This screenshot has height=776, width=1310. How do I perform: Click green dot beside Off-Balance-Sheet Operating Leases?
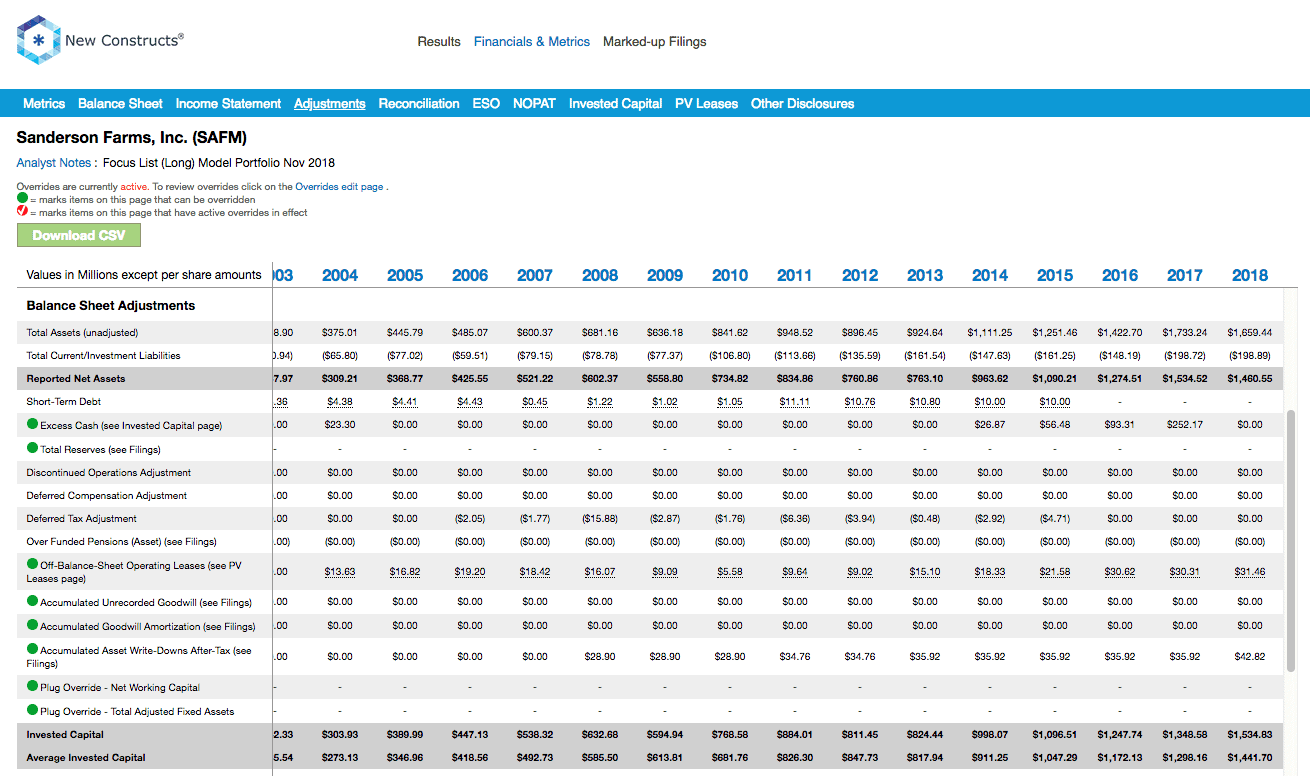click(33, 564)
